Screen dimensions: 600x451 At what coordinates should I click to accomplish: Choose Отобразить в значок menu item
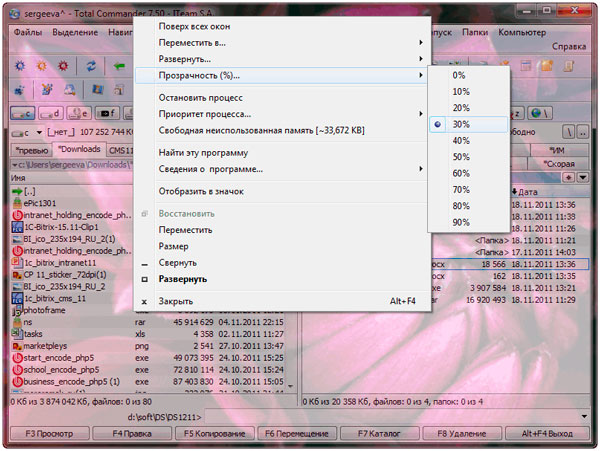pyautogui.click(x=282, y=191)
